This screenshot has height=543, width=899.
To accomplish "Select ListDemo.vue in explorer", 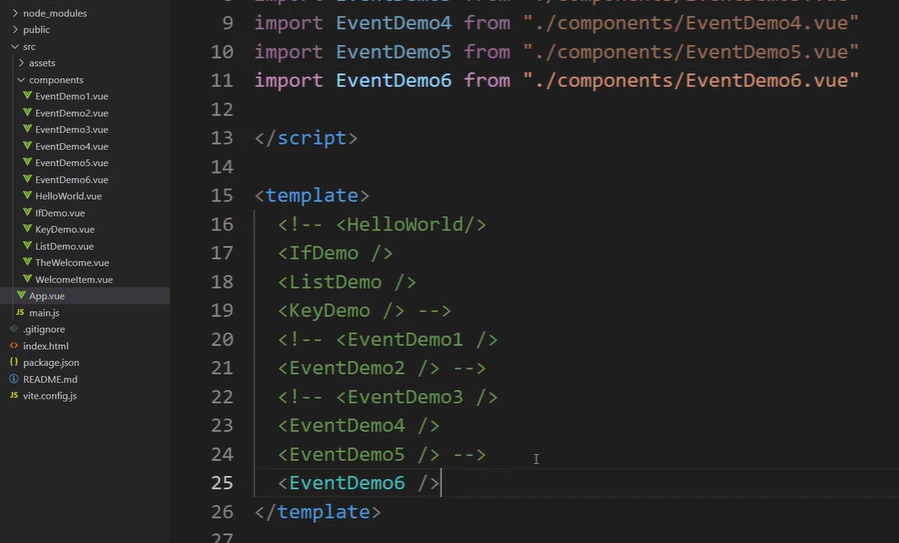I will [64, 246].
